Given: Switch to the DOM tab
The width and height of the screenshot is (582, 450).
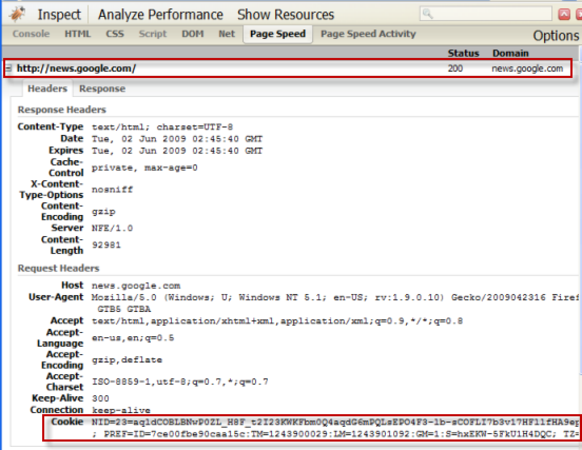Looking at the screenshot, I should tap(192, 34).
